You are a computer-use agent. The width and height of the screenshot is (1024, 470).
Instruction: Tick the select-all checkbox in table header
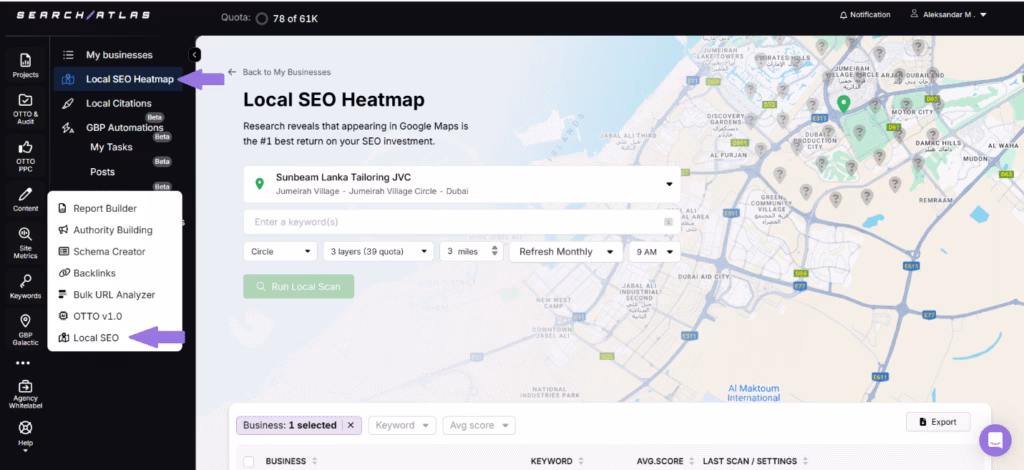pos(248,461)
